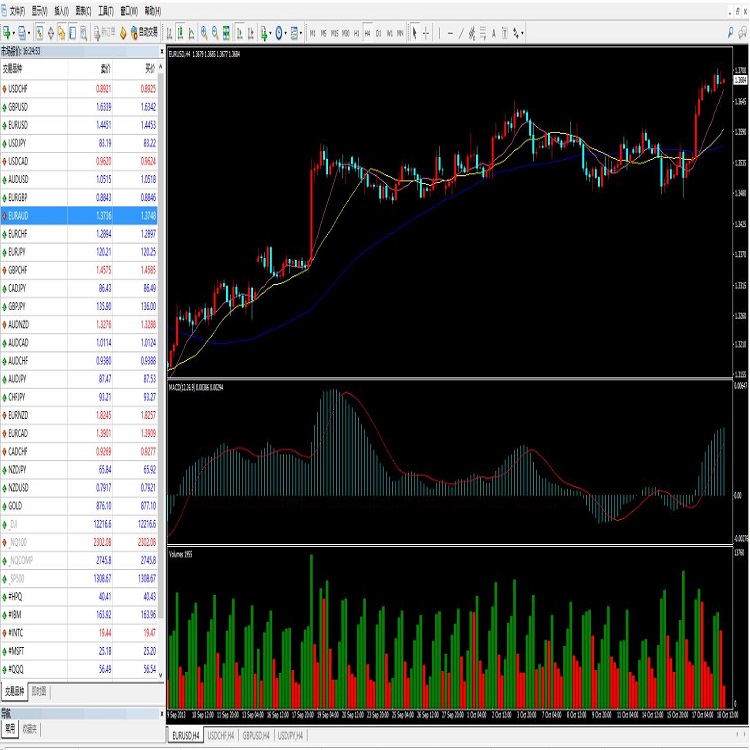Toggle the Strategy Tester magnifier icon
750x750 pixels.
point(84,33)
